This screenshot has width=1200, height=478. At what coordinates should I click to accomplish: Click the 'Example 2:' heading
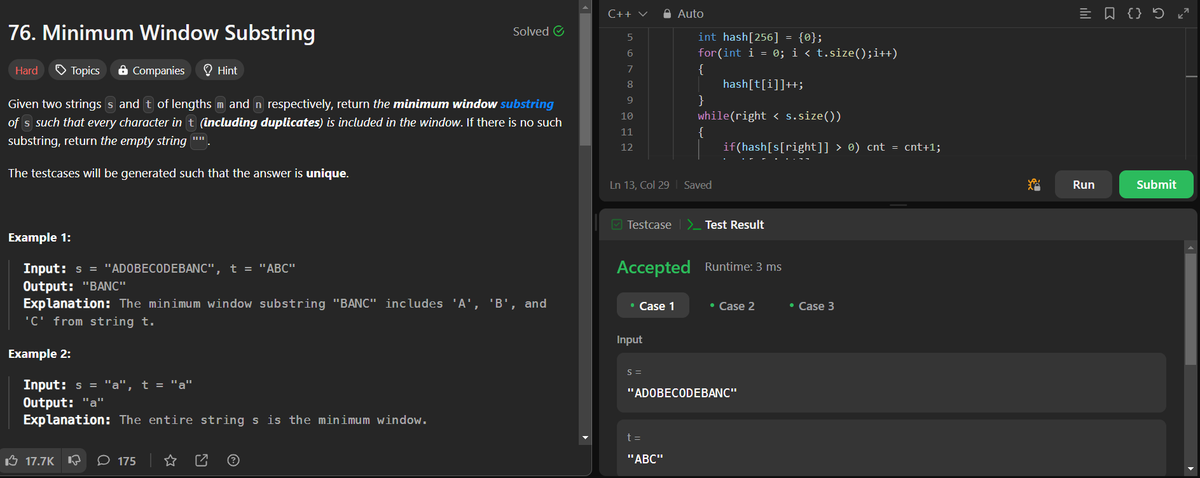39,354
